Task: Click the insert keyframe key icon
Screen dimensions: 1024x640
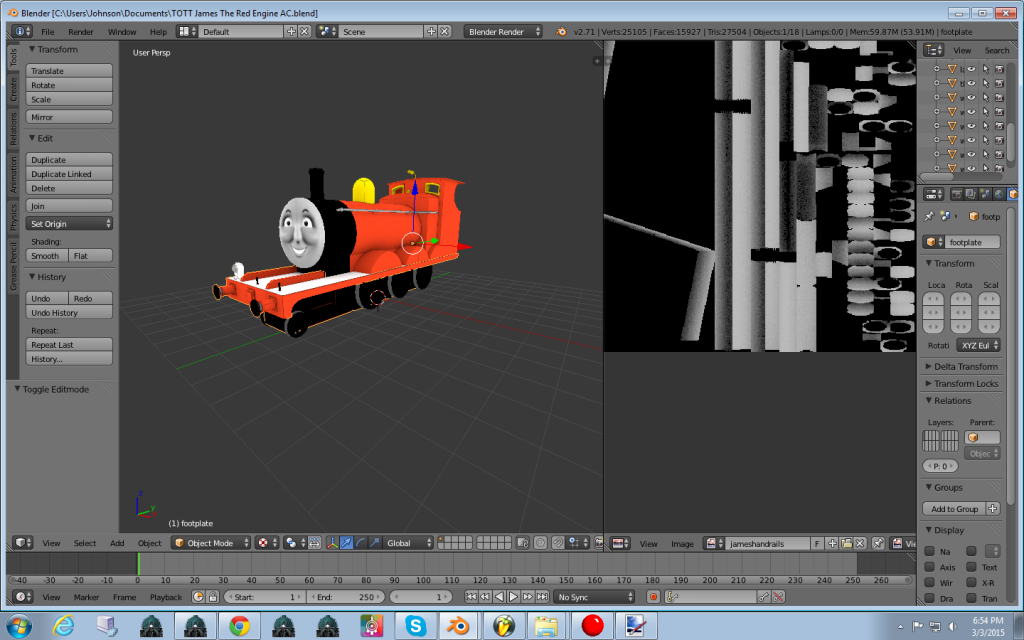Action: [763, 597]
